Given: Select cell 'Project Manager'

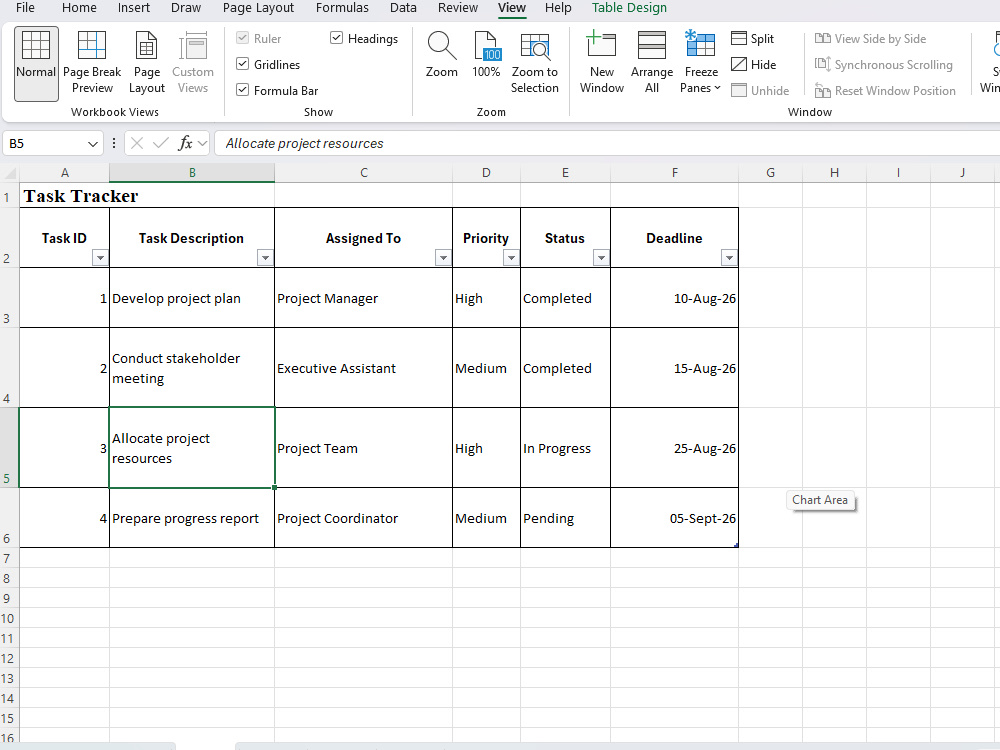Looking at the screenshot, I should pyautogui.click(x=364, y=298).
